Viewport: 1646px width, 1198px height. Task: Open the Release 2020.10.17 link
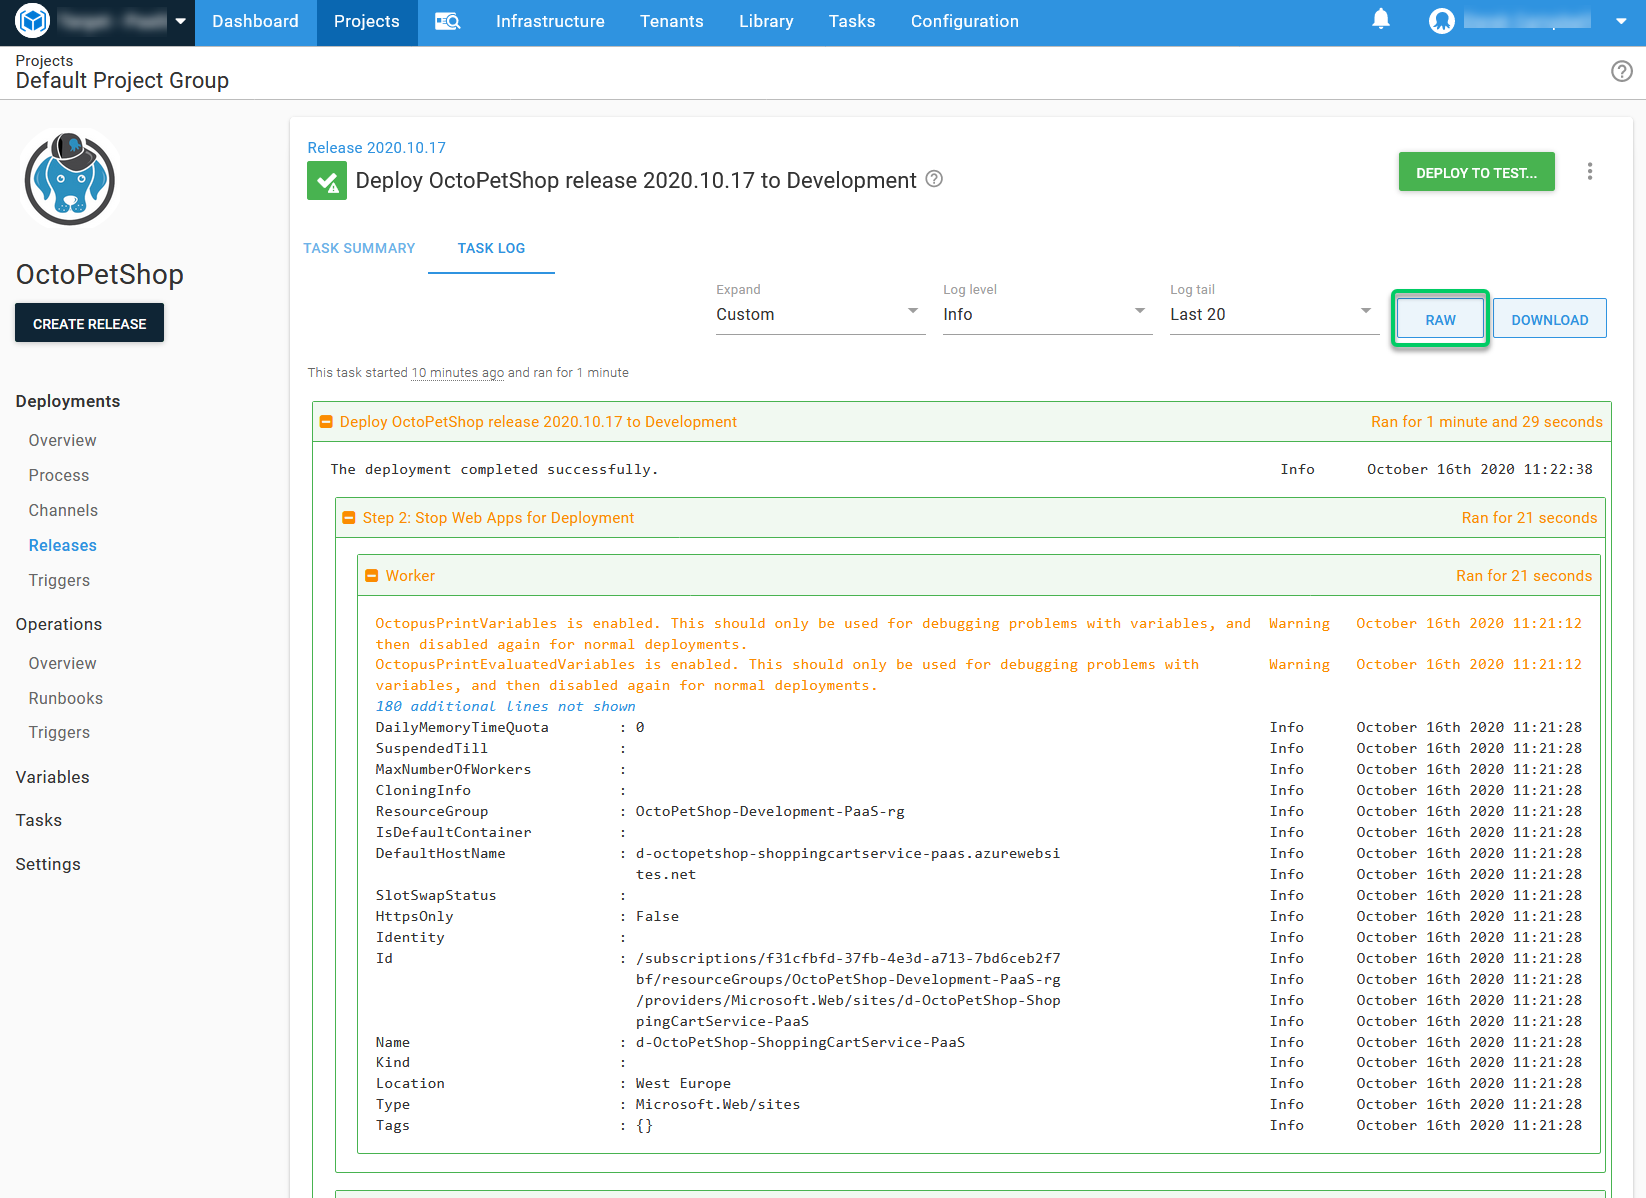pos(376,147)
